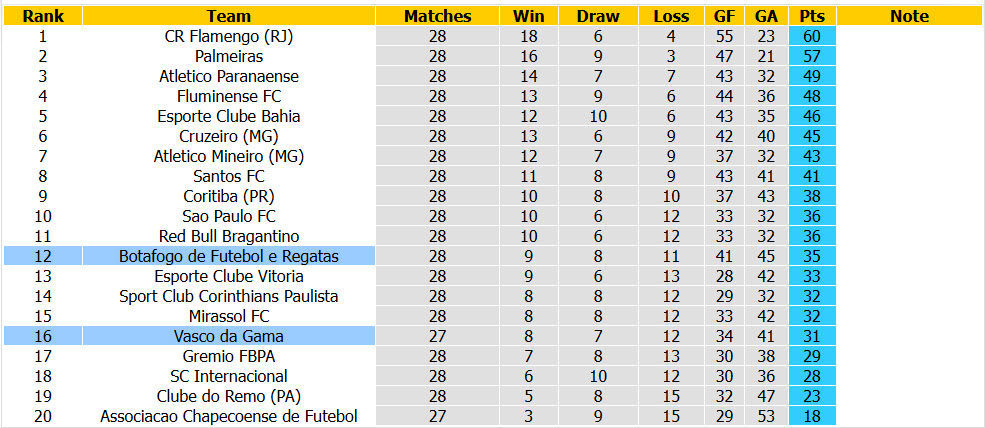This screenshot has width=985, height=428.
Task: Click the Team column header
Action: coord(229,16)
